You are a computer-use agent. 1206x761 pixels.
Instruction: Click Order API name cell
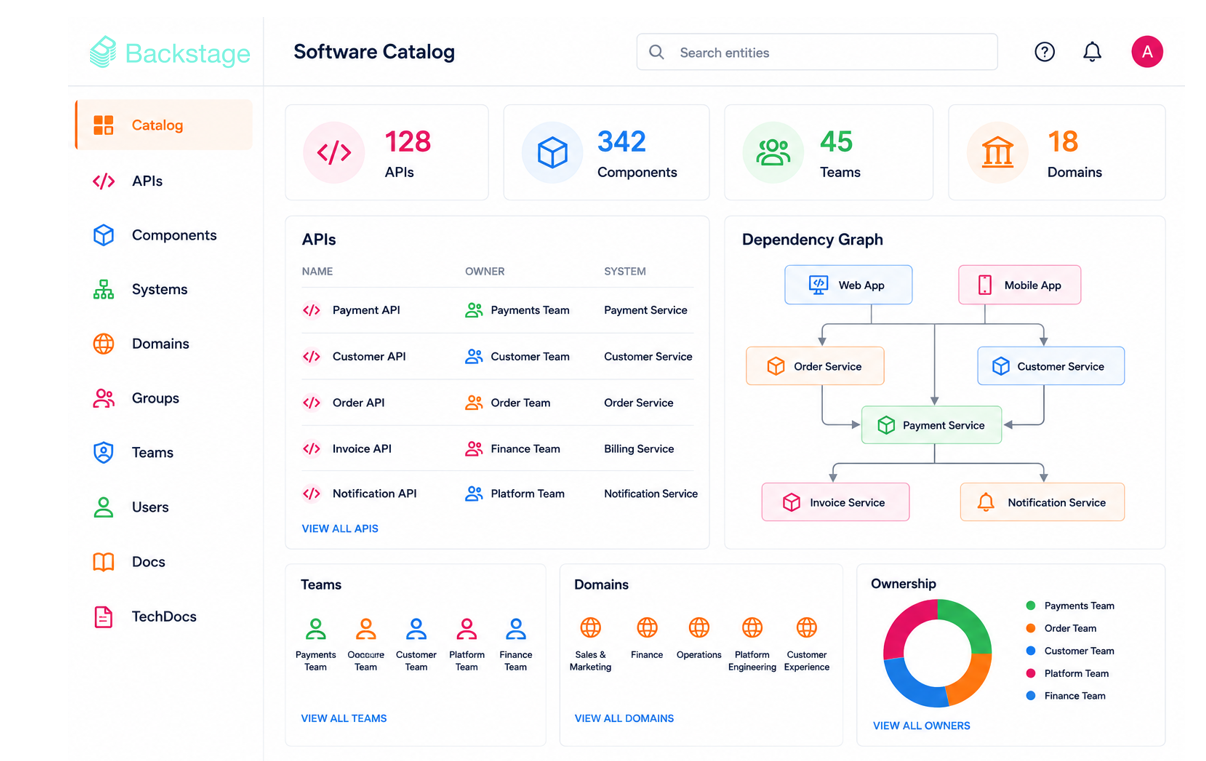click(x=358, y=403)
